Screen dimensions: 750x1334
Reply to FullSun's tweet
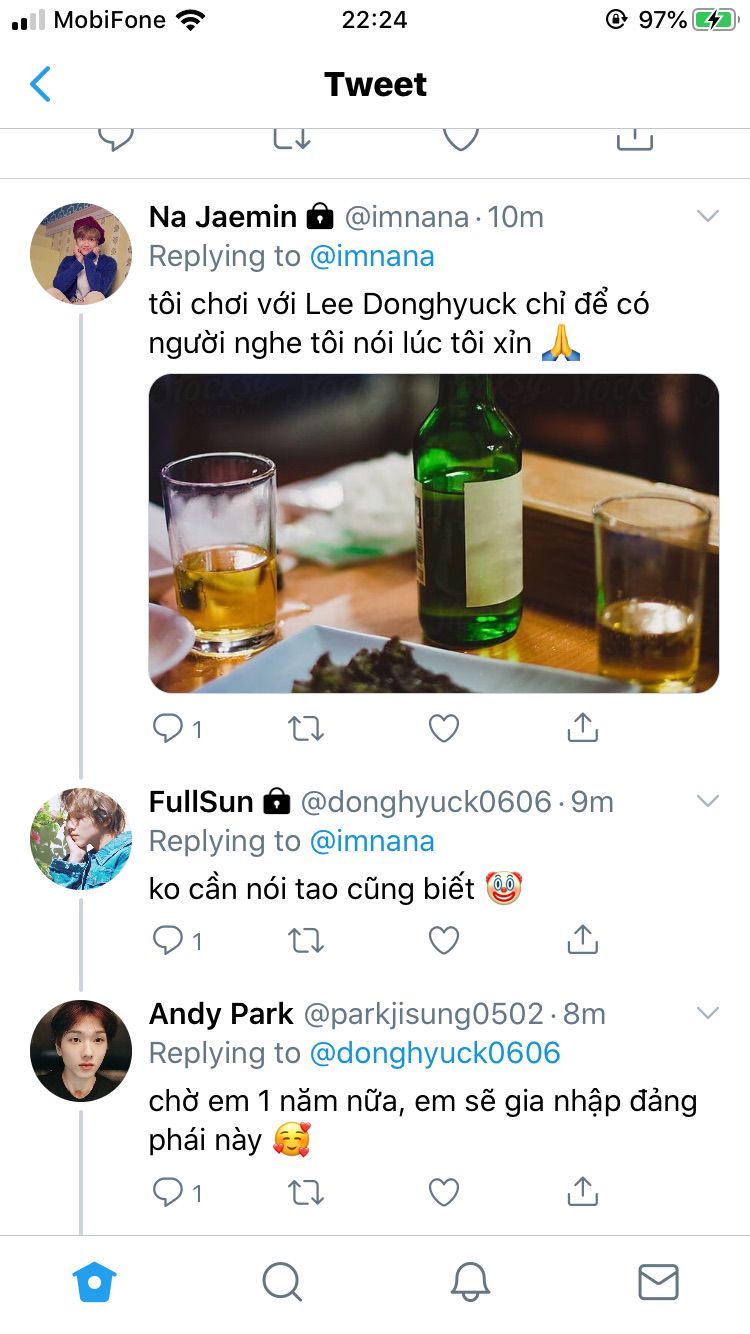(168, 940)
